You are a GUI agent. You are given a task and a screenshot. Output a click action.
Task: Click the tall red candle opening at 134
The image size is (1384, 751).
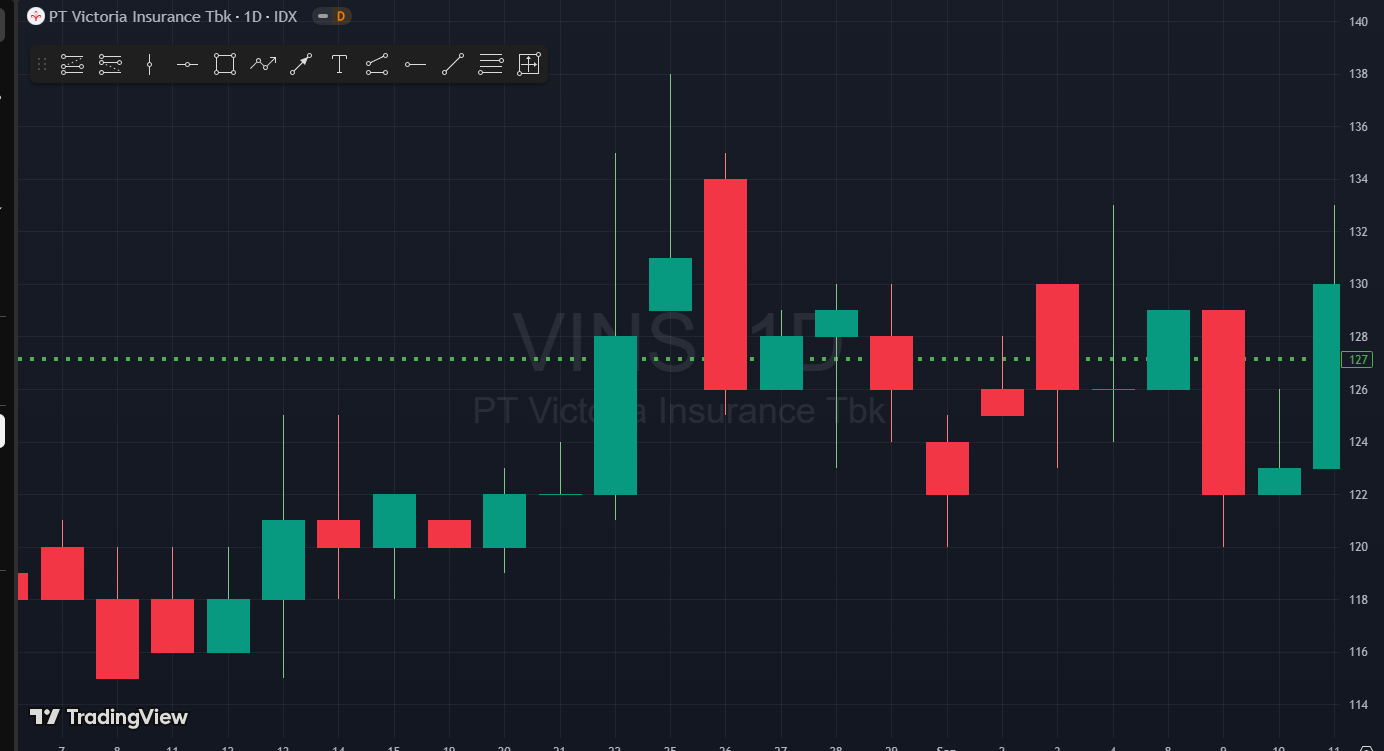pos(725,284)
